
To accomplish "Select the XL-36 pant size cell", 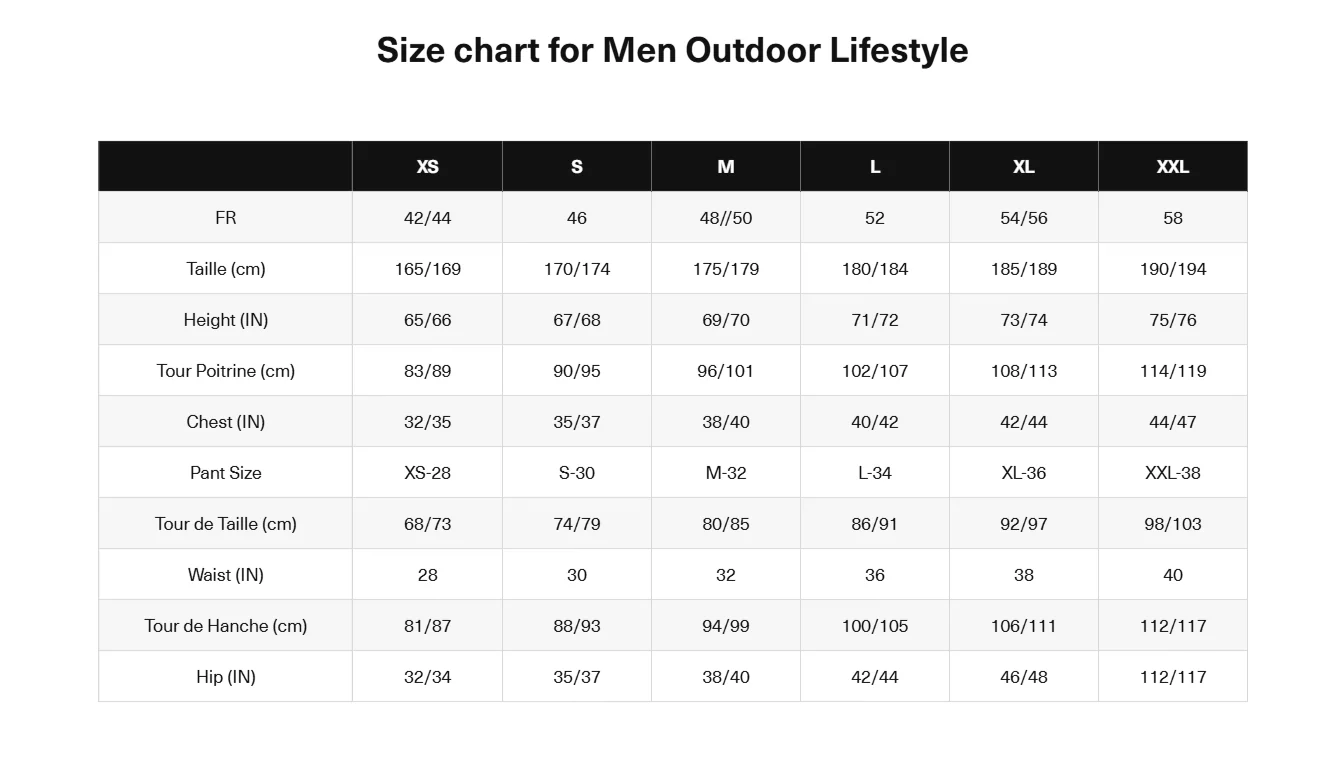I will click(1023, 473).
